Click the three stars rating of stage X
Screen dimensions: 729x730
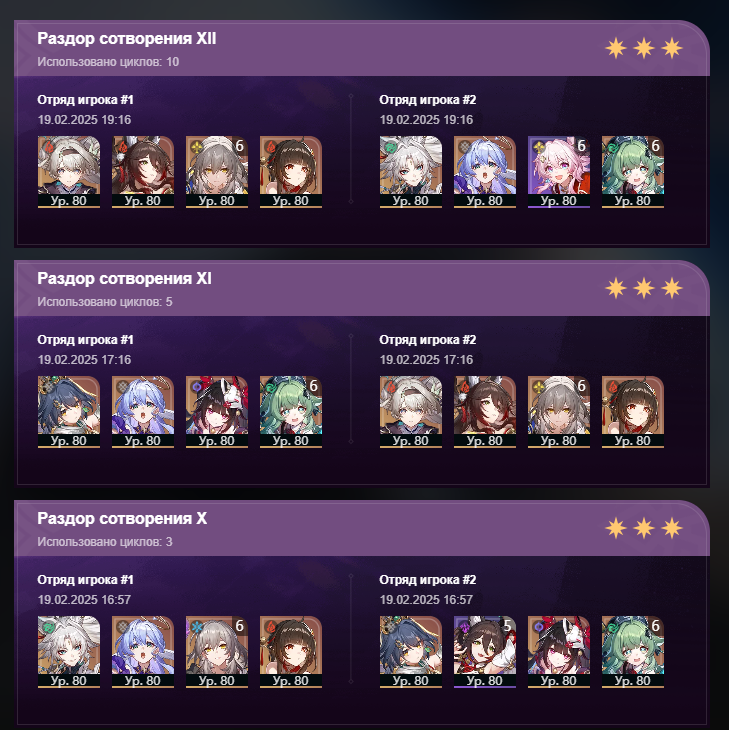[x=644, y=528]
